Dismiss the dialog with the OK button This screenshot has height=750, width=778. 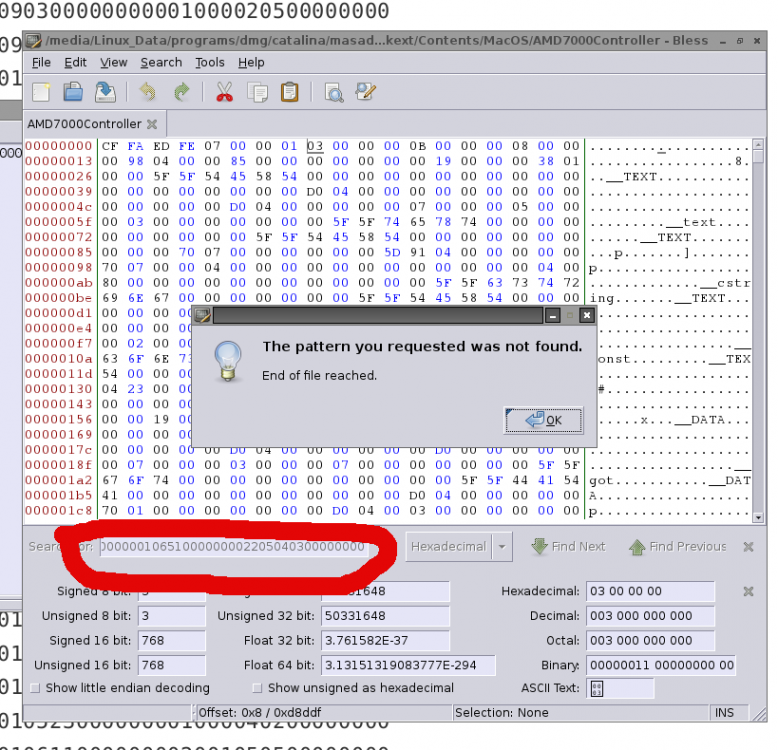coord(543,420)
